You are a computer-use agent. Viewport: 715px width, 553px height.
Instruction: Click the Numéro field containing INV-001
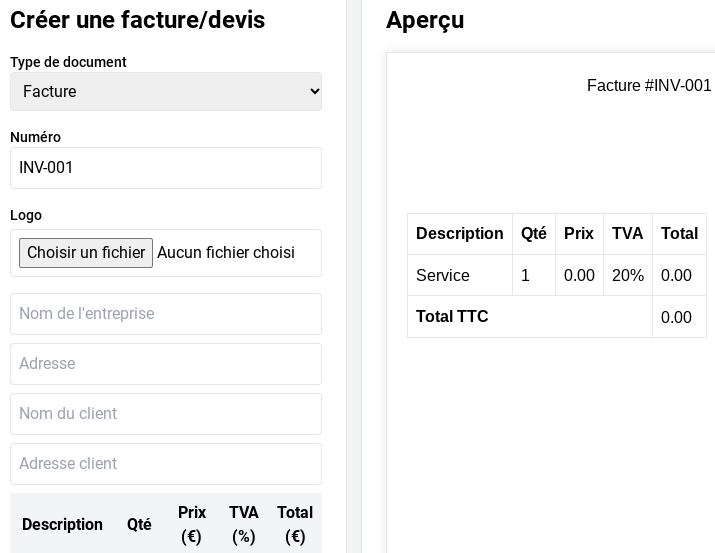(x=165, y=168)
